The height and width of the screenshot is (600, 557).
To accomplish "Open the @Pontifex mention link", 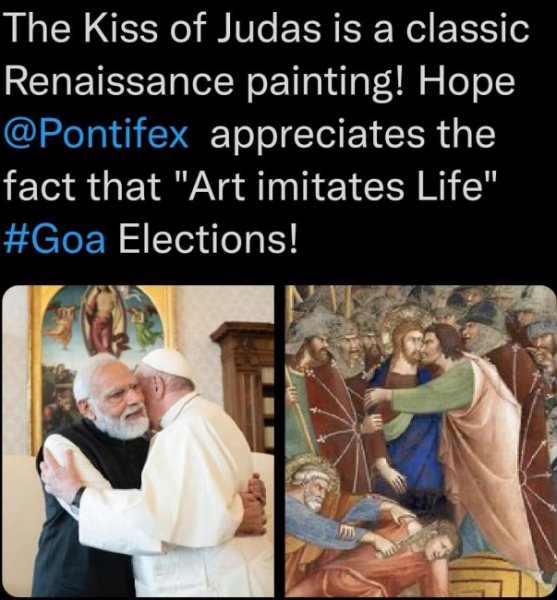I will click(x=96, y=135).
